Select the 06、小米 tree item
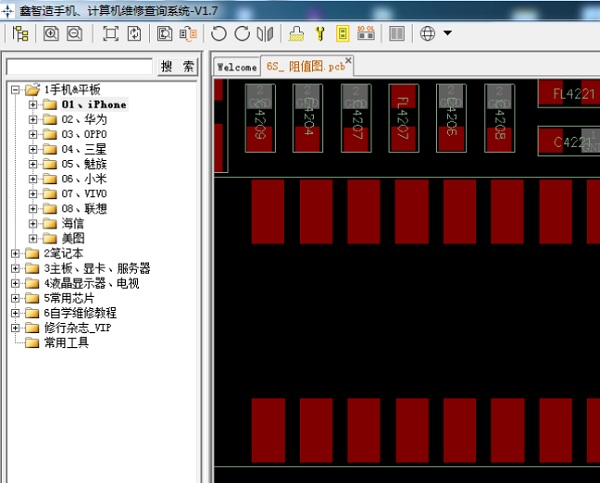Image resolution: width=600 pixels, height=483 pixels. [x=84, y=179]
